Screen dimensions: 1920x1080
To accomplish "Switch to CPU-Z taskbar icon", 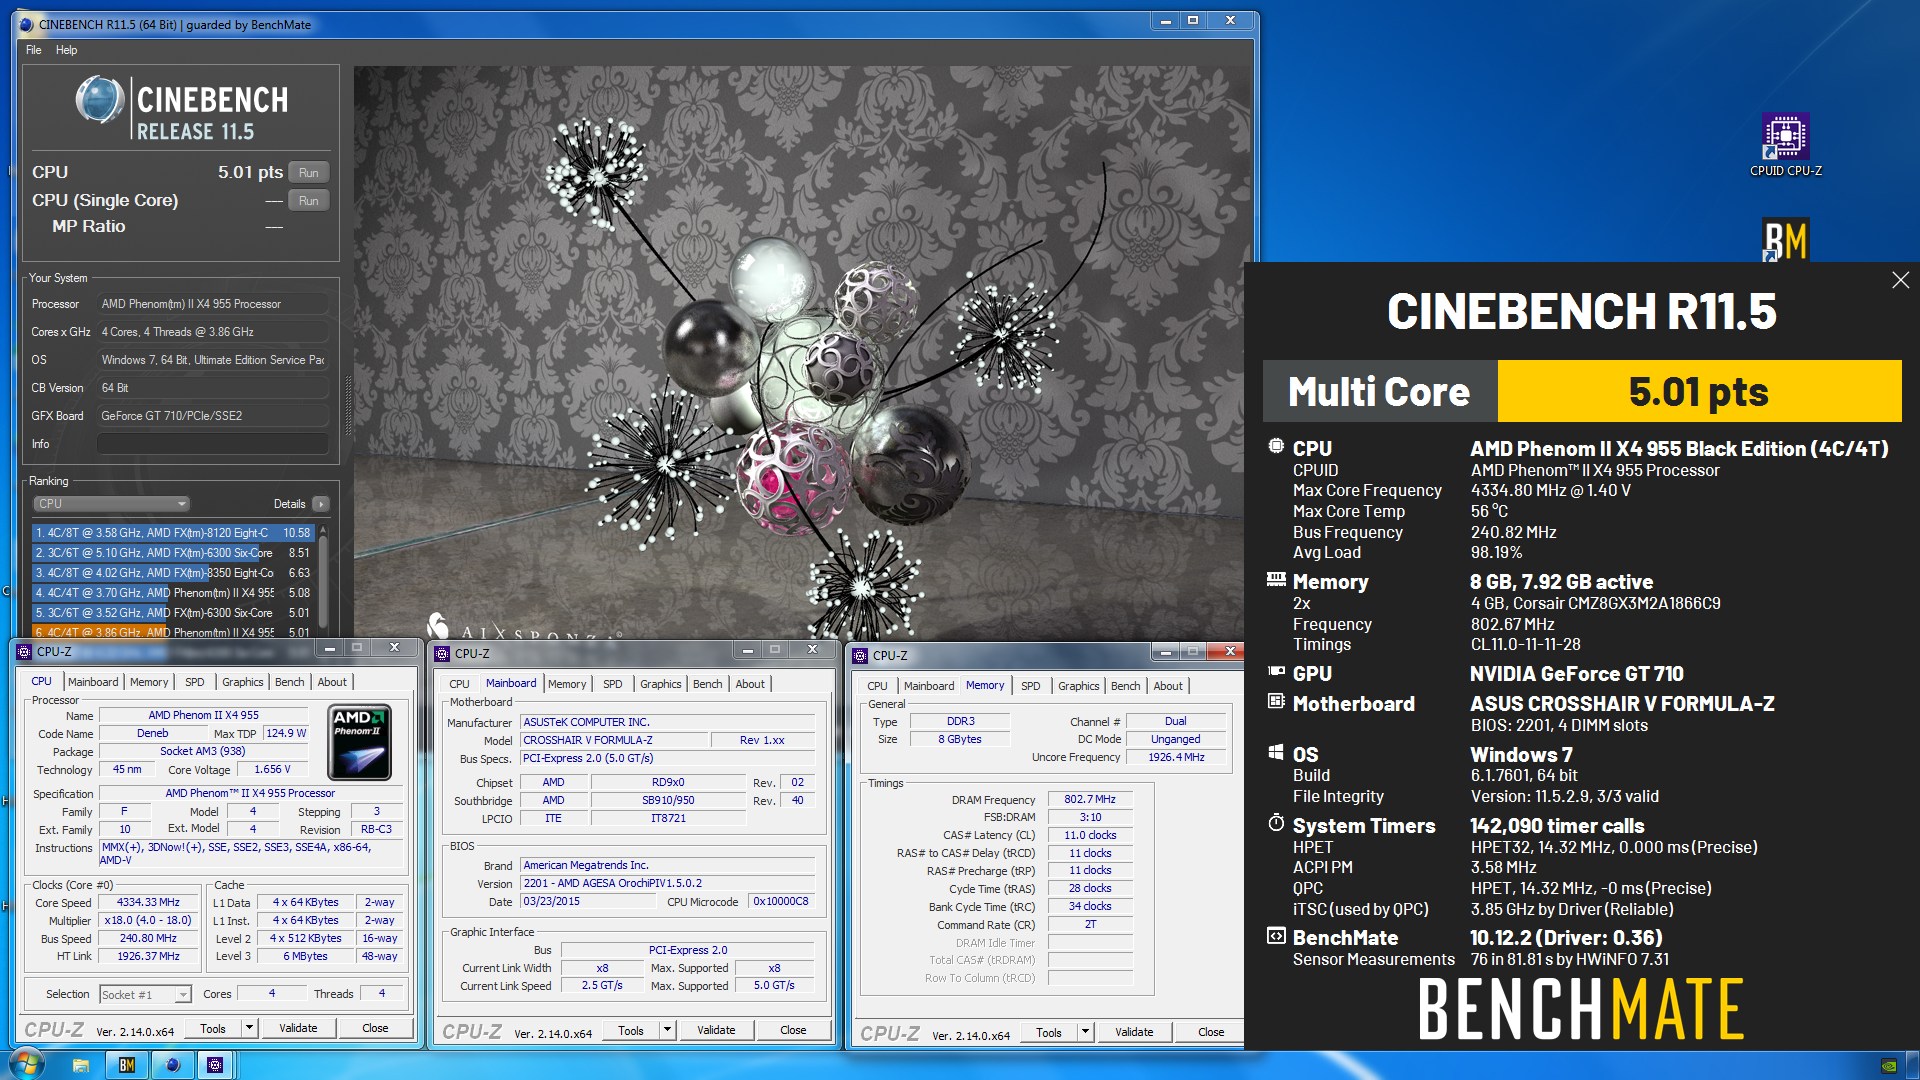I will [215, 1065].
